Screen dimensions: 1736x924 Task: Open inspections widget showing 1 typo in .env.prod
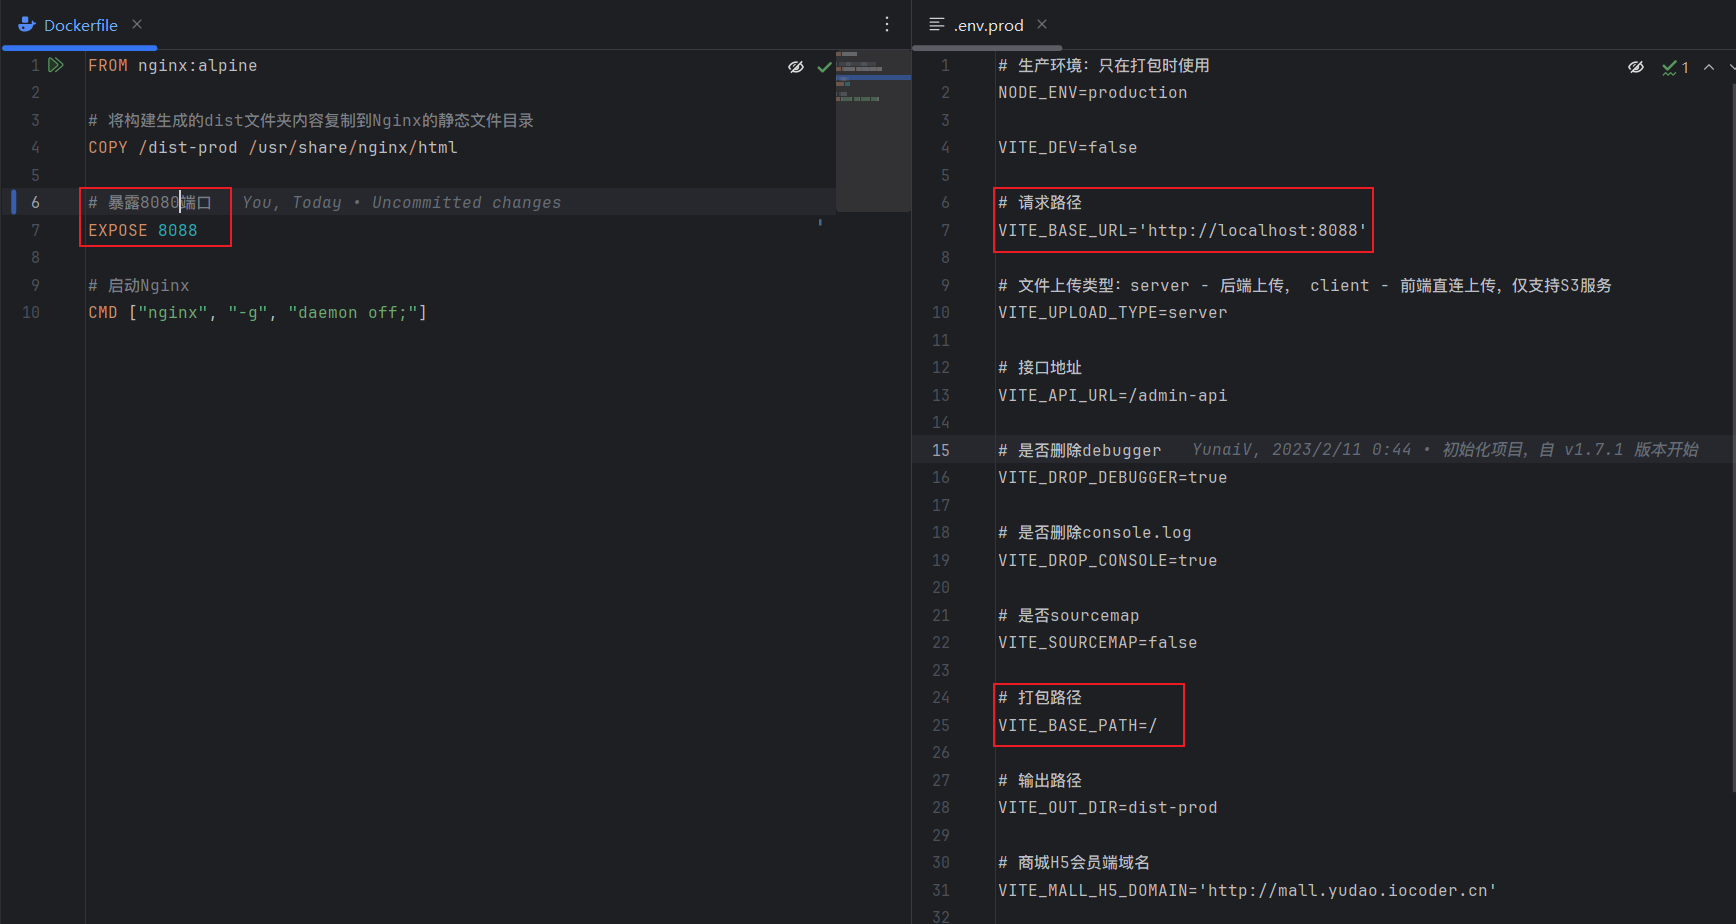click(1675, 67)
